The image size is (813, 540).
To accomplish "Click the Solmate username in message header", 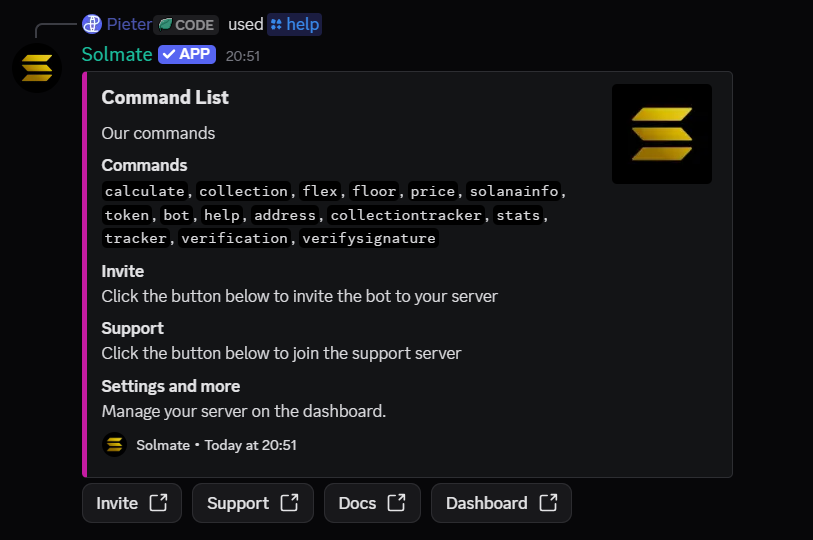I will point(116,54).
